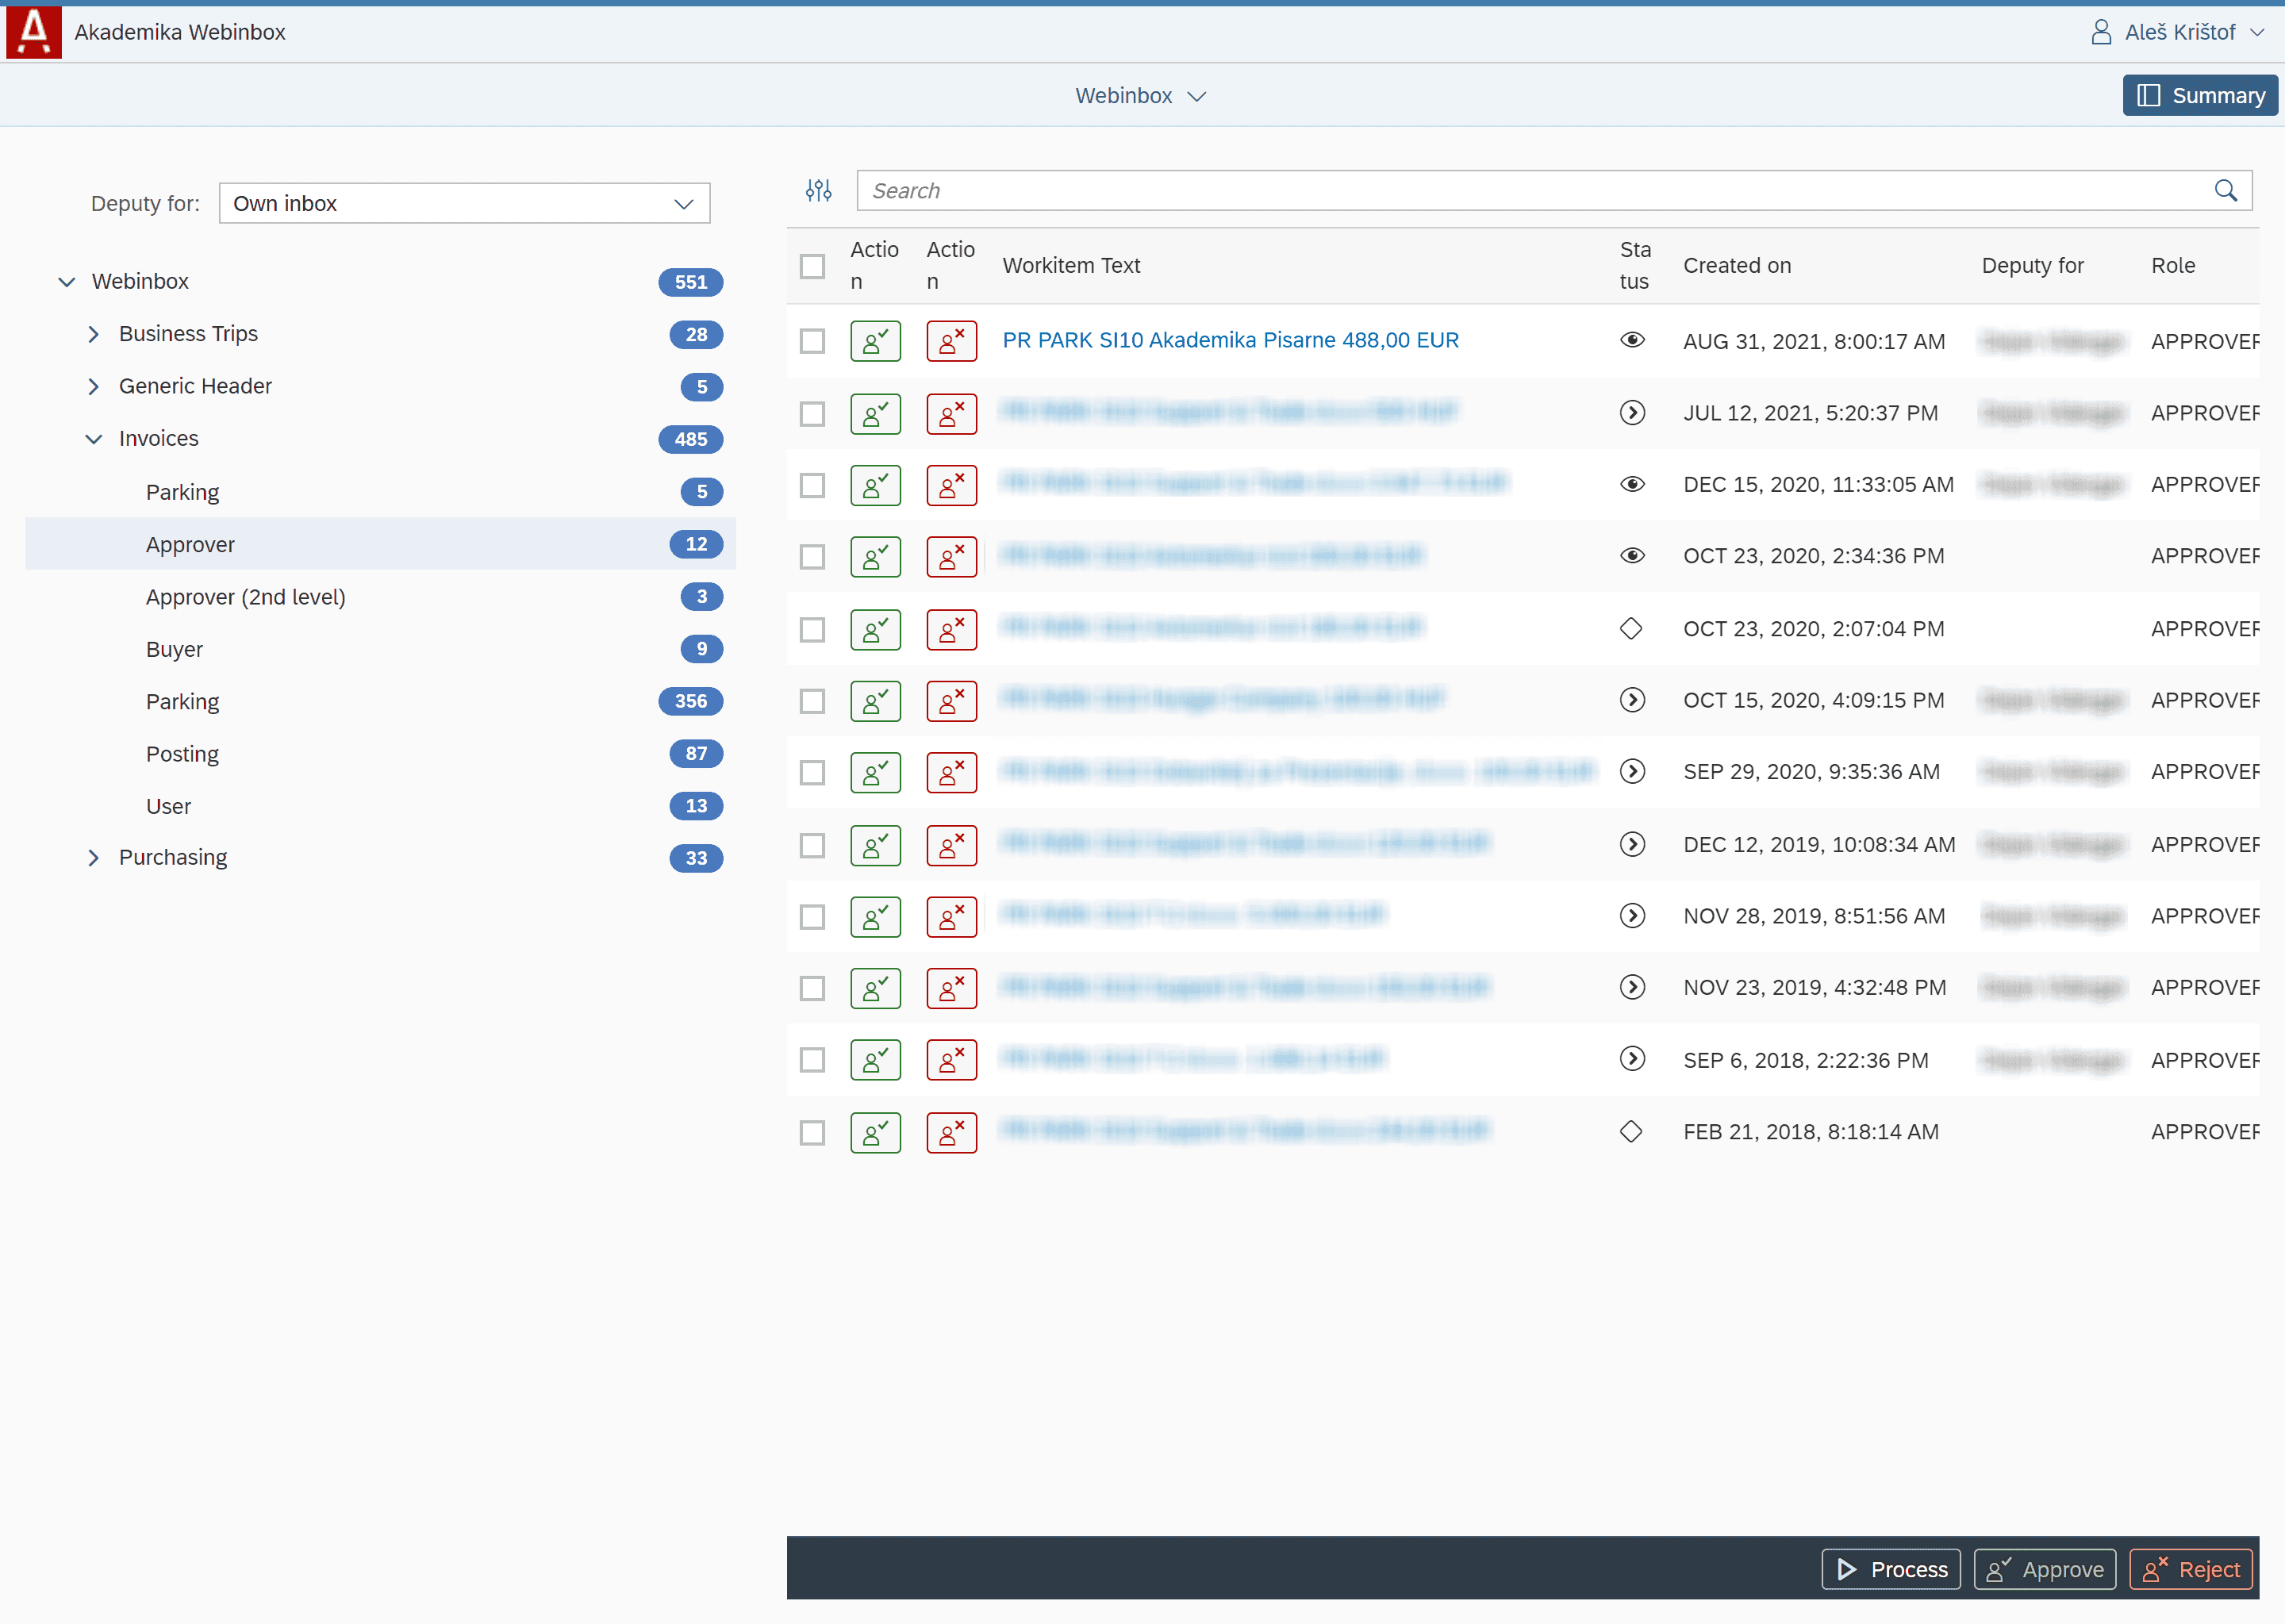Viewport: 2285px width, 1624px height.
Task: Approve the AUG 31, 2021 workitem via green icon
Action: (x=875, y=341)
